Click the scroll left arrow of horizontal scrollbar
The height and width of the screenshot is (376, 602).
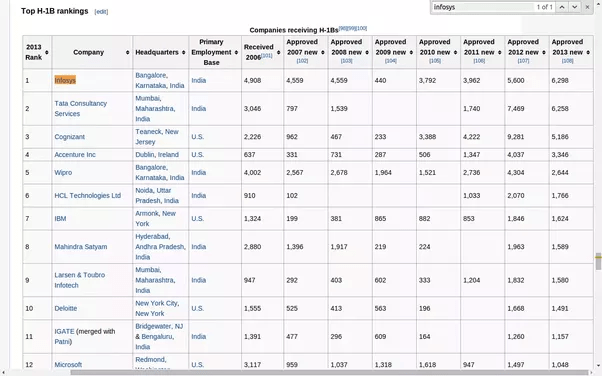3,373
